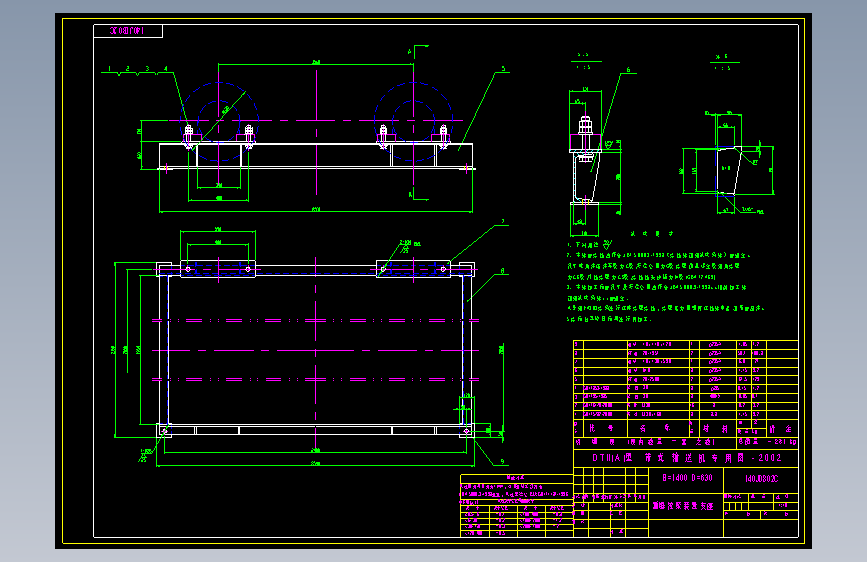Select the drawing number '140.J0802C' in title block

tap(761, 478)
